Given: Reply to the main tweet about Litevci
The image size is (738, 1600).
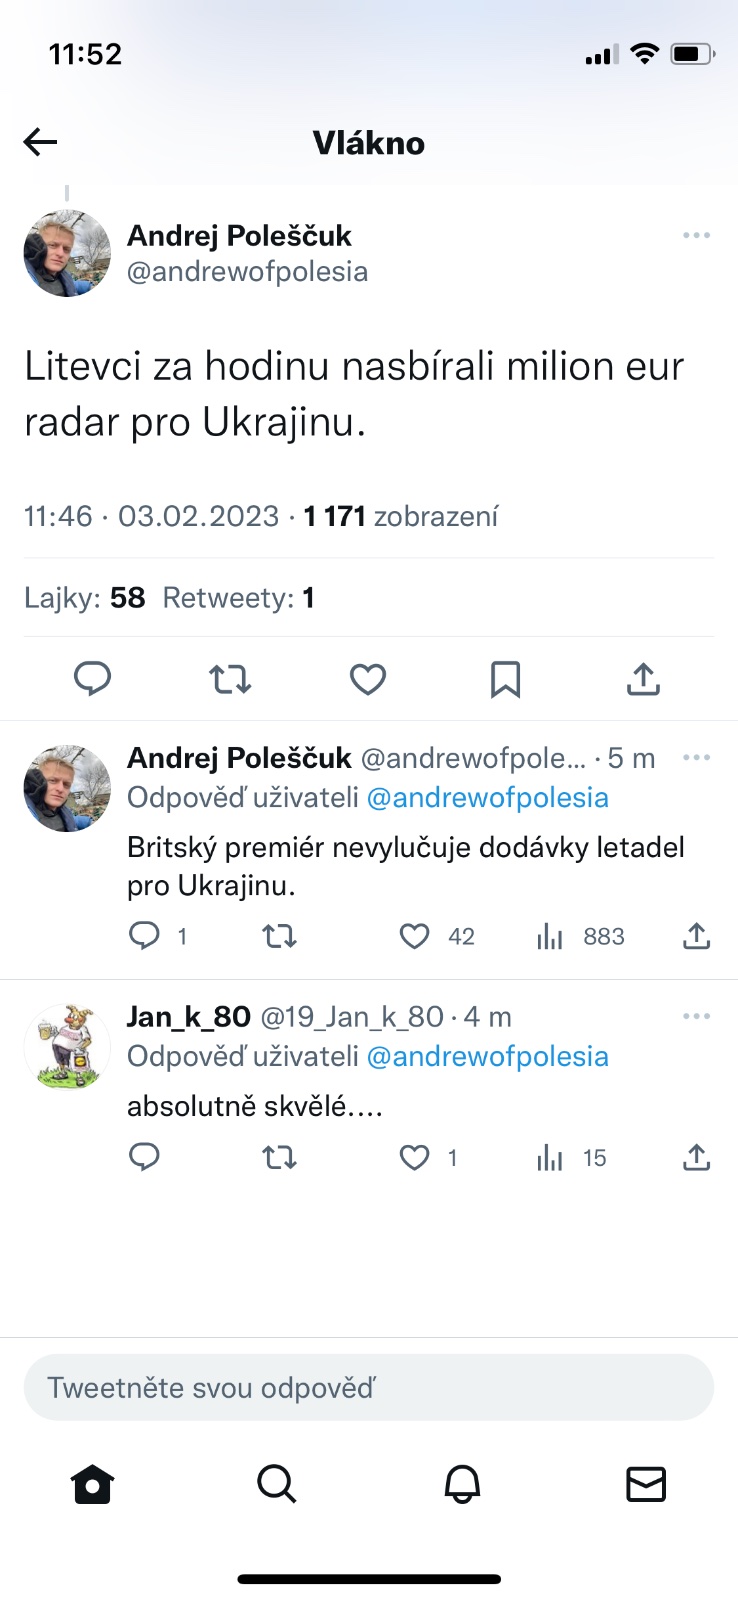Looking at the screenshot, I should tap(93, 679).
